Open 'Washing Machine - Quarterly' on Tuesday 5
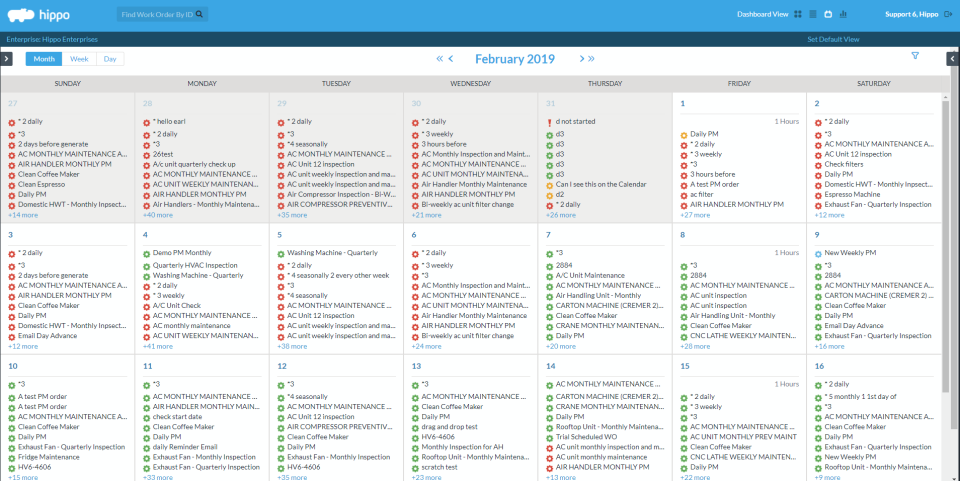The width and height of the screenshot is (960, 481). pyautogui.click(x=332, y=253)
